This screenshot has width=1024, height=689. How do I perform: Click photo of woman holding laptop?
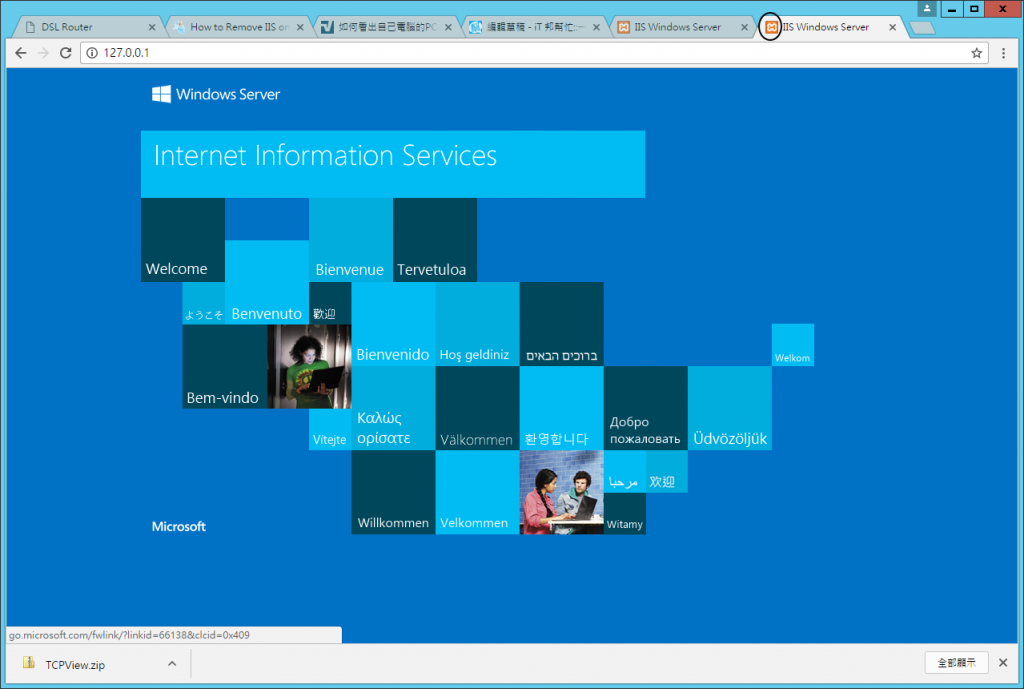(x=310, y=366)
